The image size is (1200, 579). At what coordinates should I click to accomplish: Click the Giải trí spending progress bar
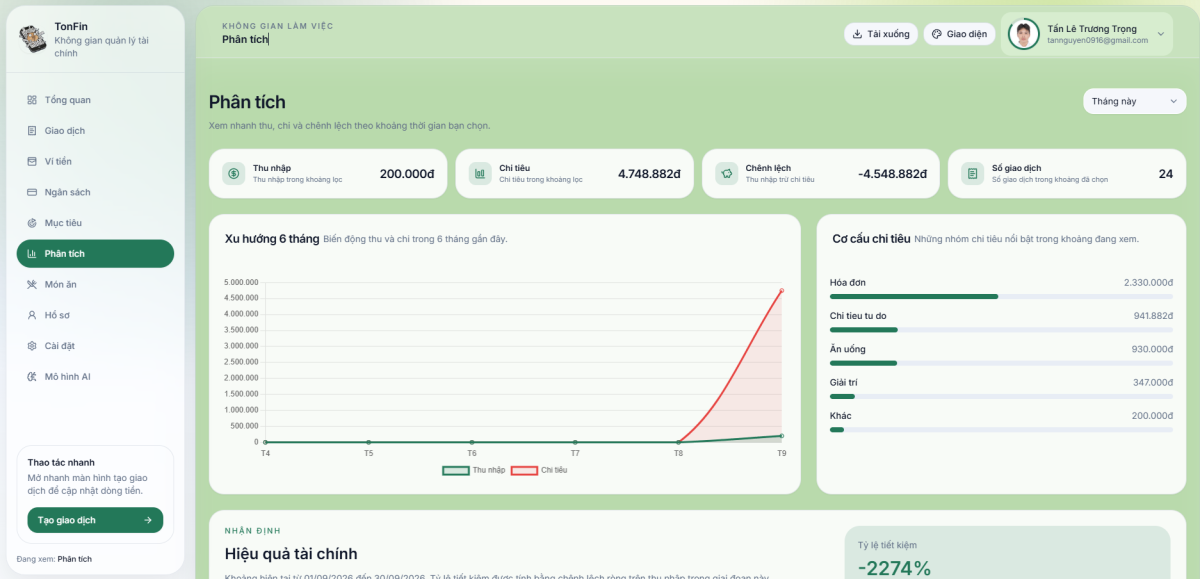pyautogui.click(x=1001, y=396)
